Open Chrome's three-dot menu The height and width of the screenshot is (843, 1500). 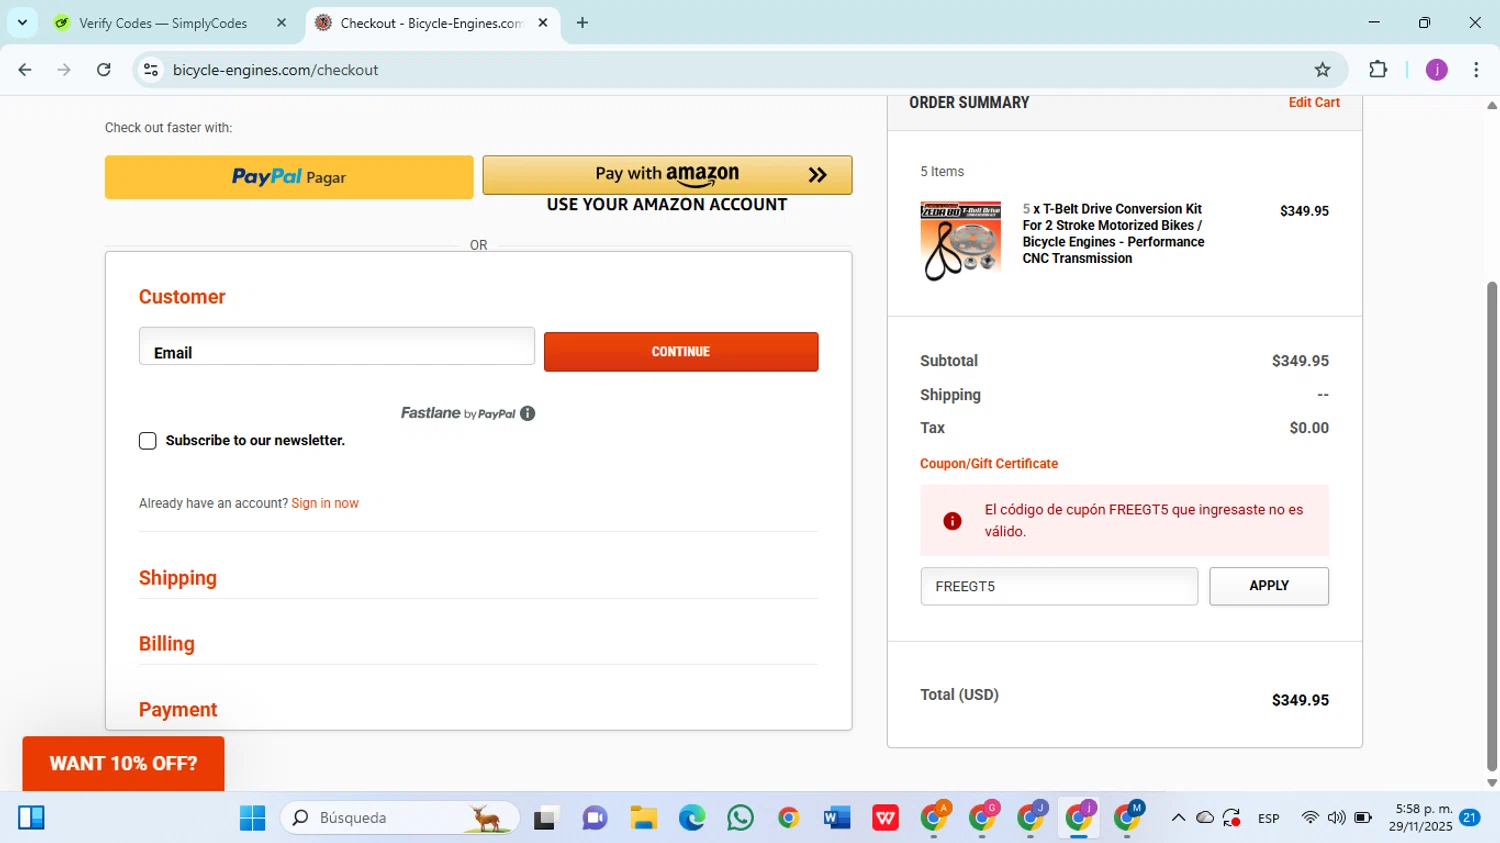[1476, 70]
